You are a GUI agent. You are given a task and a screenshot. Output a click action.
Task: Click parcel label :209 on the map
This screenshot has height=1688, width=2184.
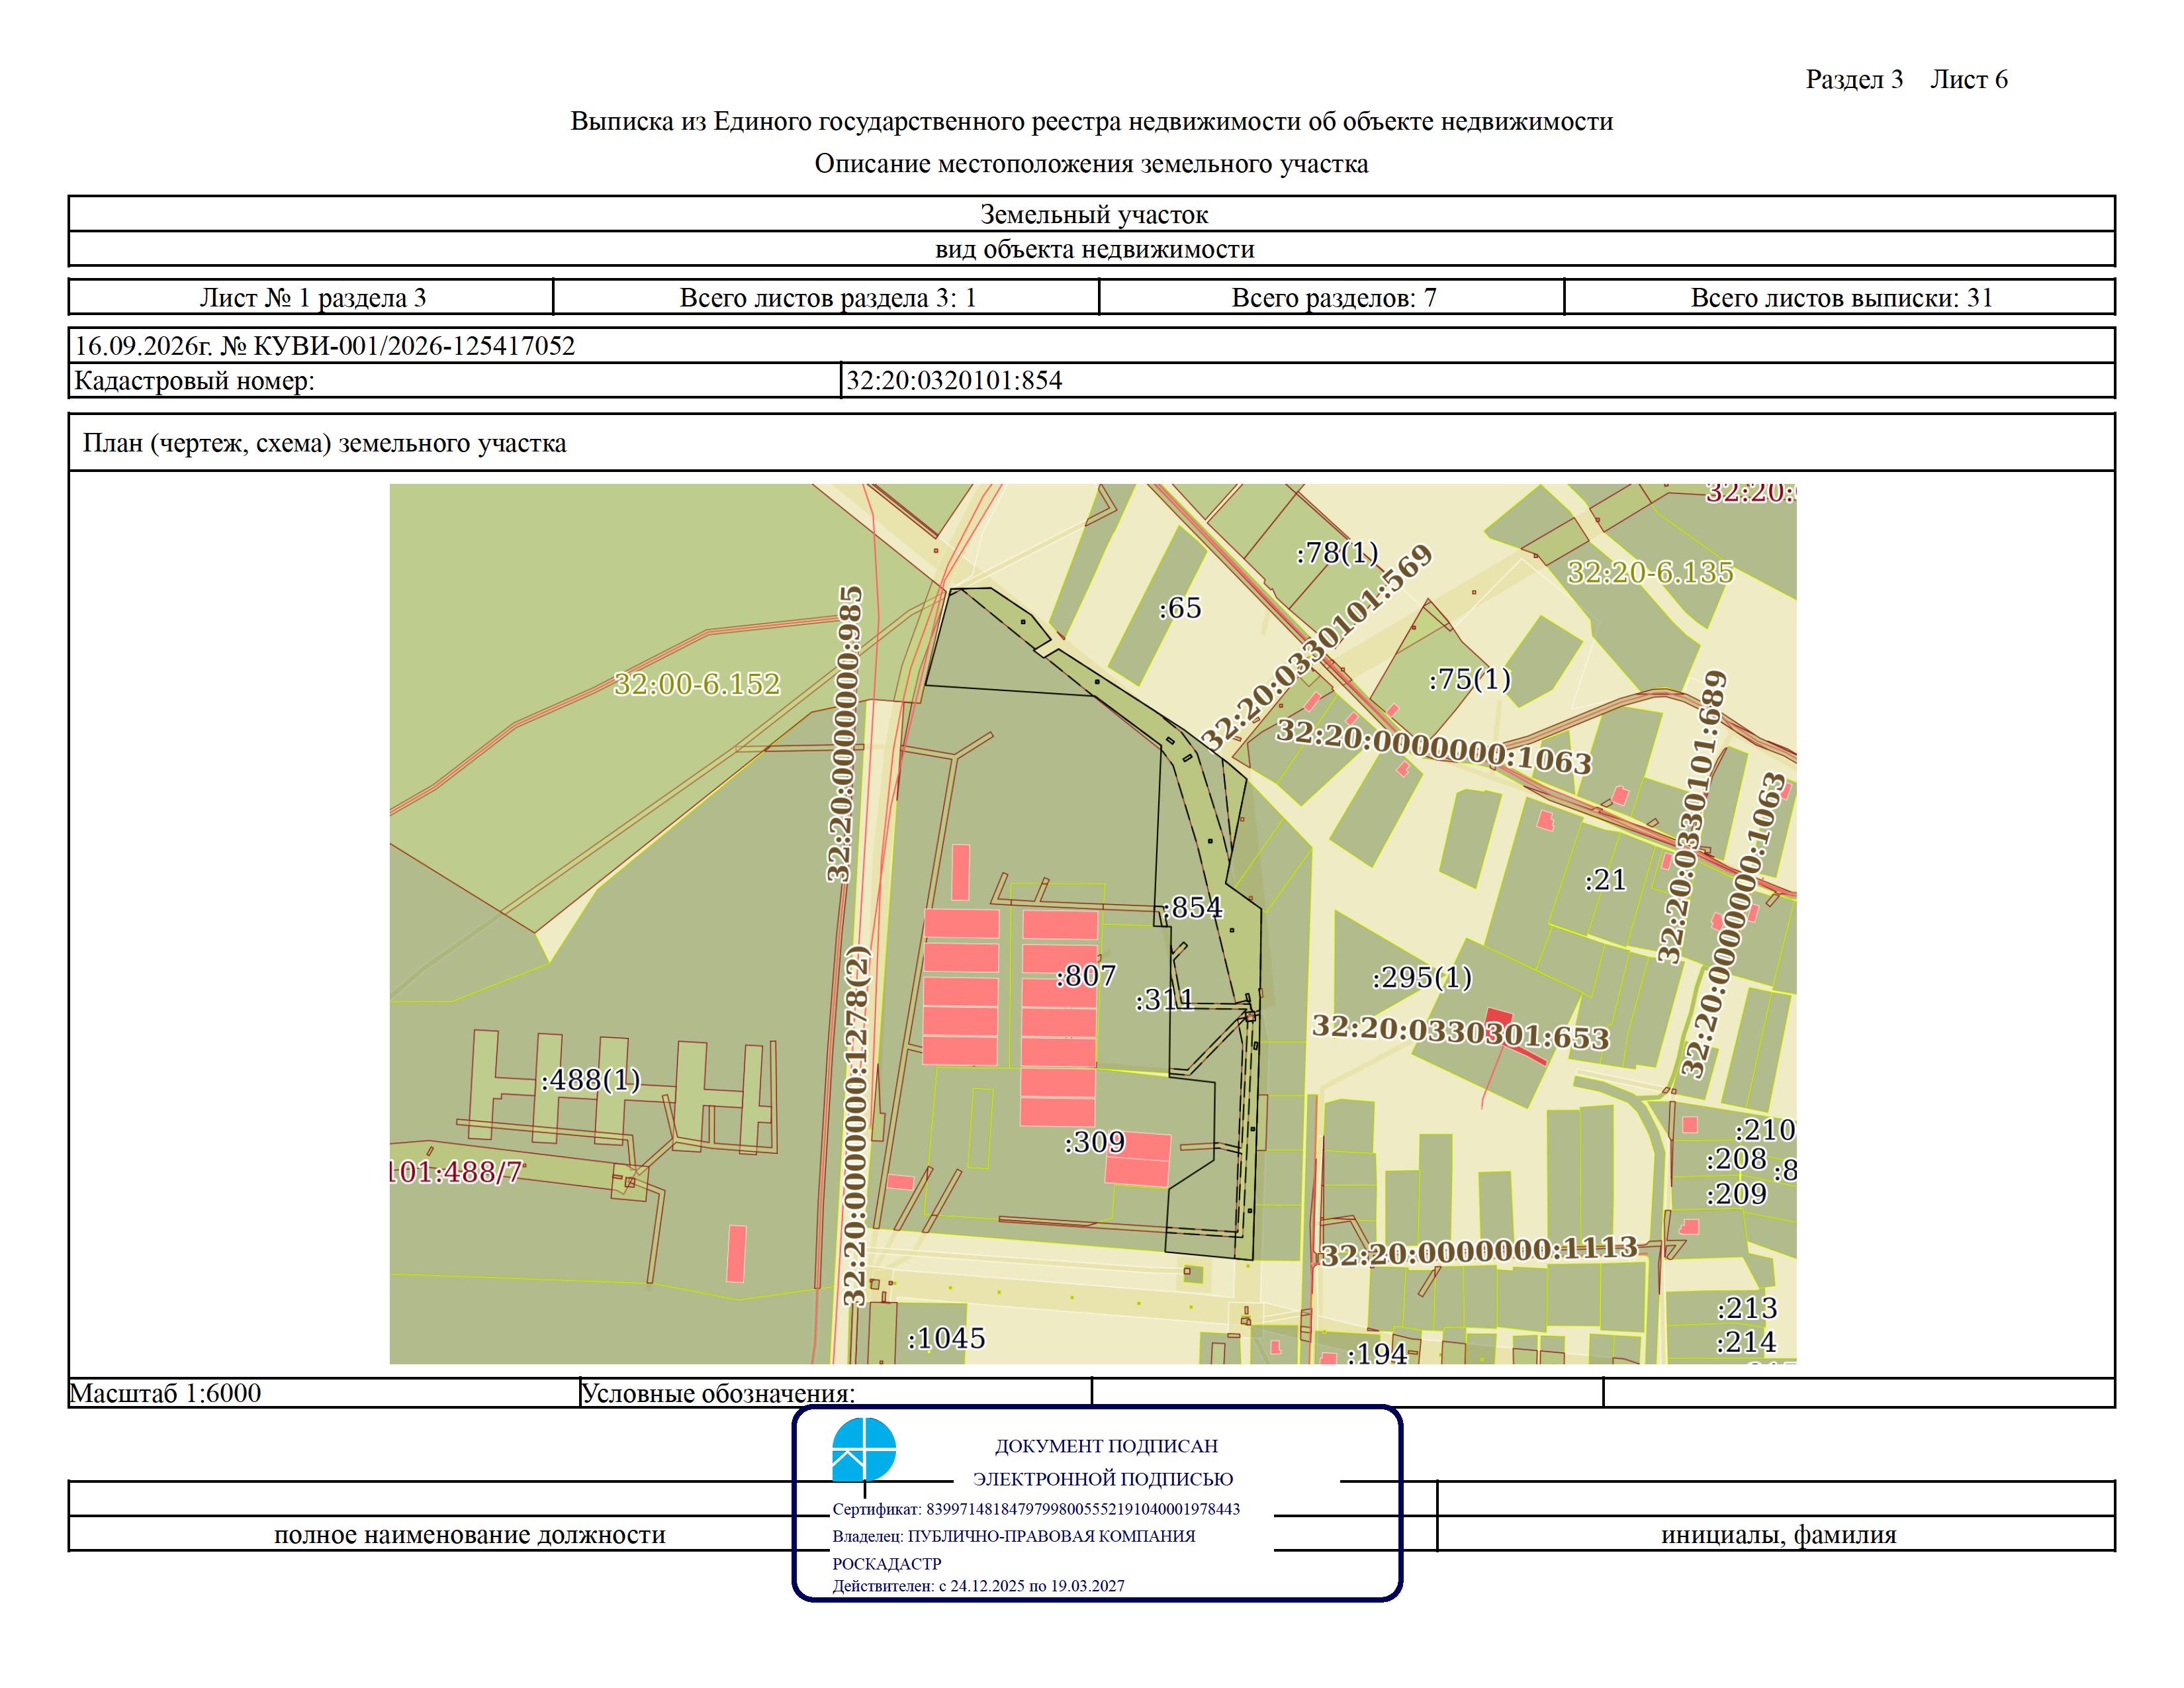pos(1737,1194)
